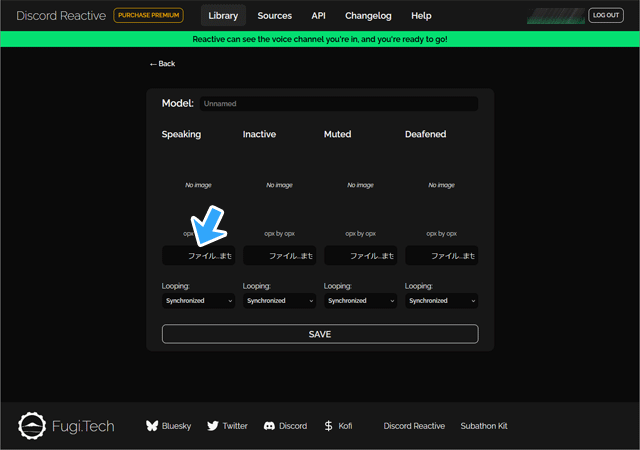This screenshot has width=640, height=450.
Task: Open the Inactive Looping dropdown
Action: (279, 300)
